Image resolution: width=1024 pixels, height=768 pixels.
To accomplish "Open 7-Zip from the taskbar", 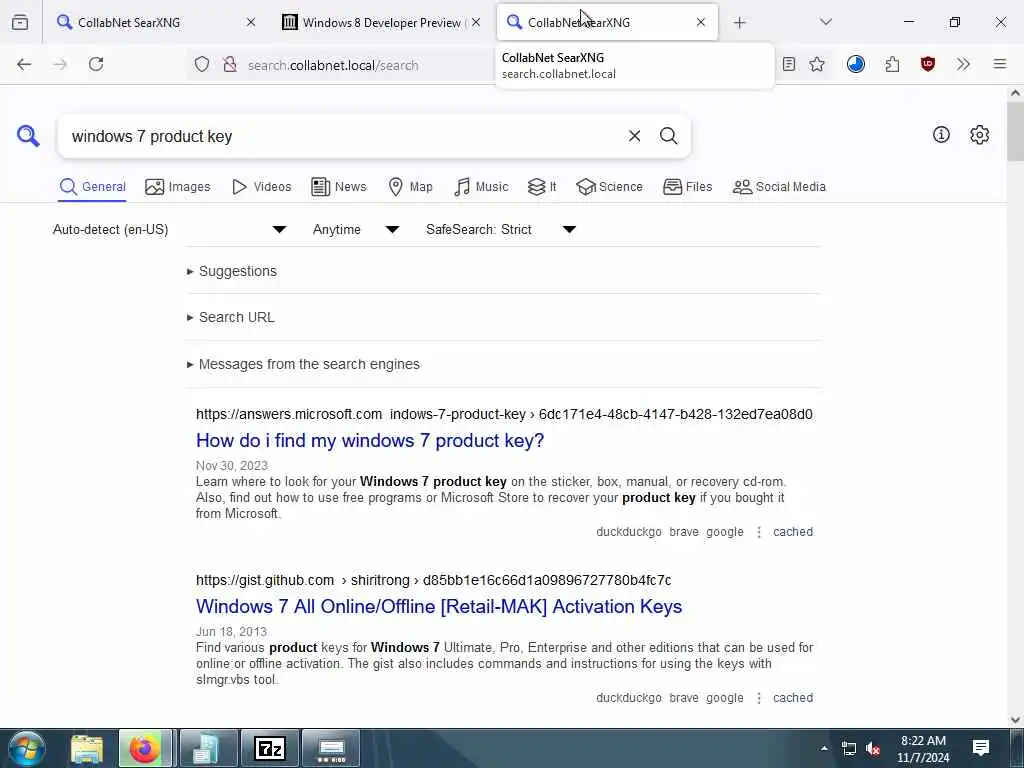I will pos(270,748).
